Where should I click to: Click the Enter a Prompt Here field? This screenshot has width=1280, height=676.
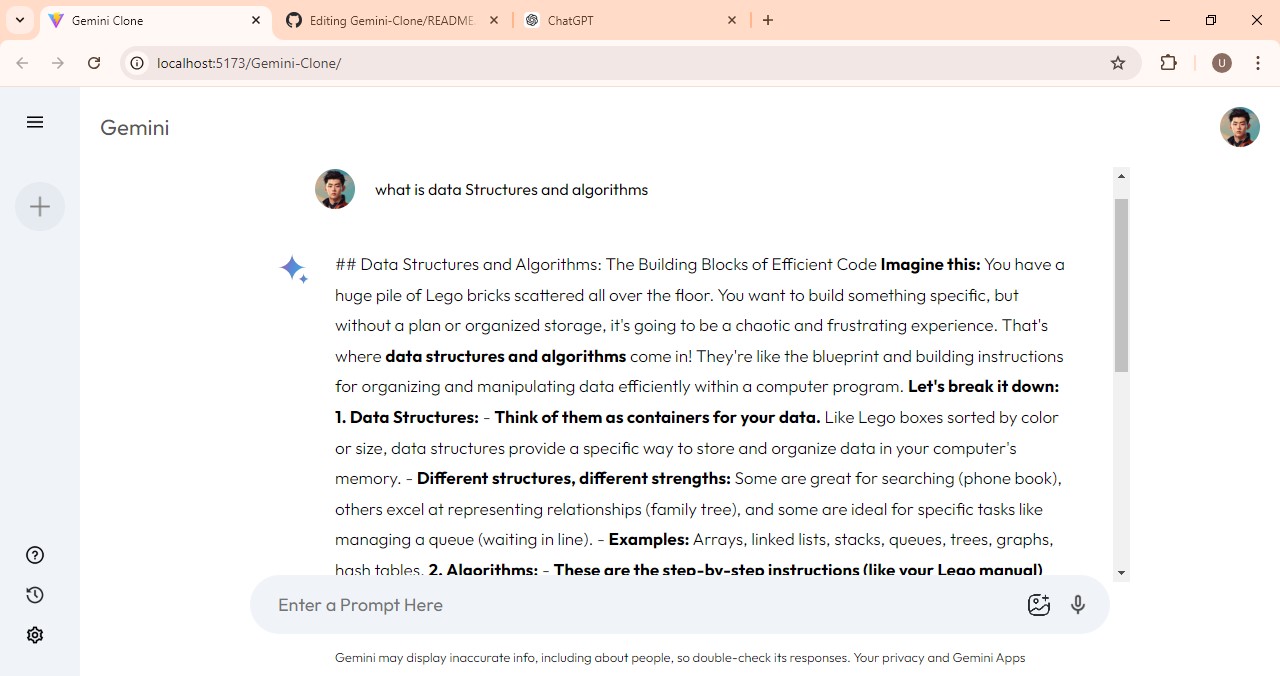coord(640,605)
